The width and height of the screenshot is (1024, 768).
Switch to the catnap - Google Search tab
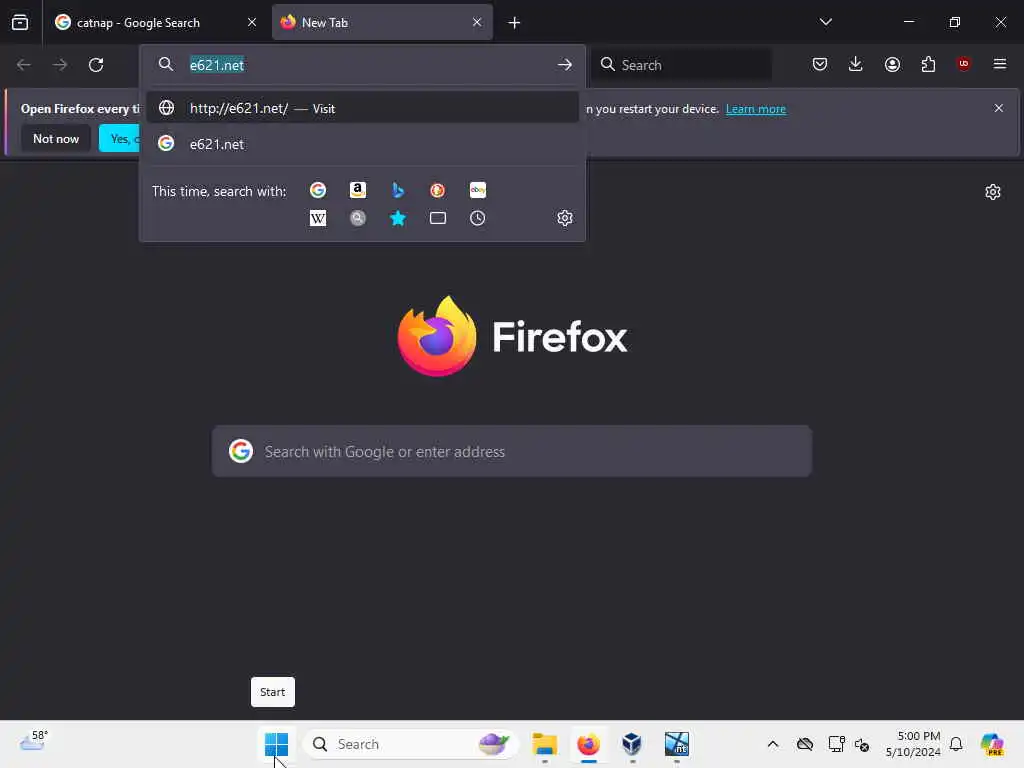pos(155,23)
